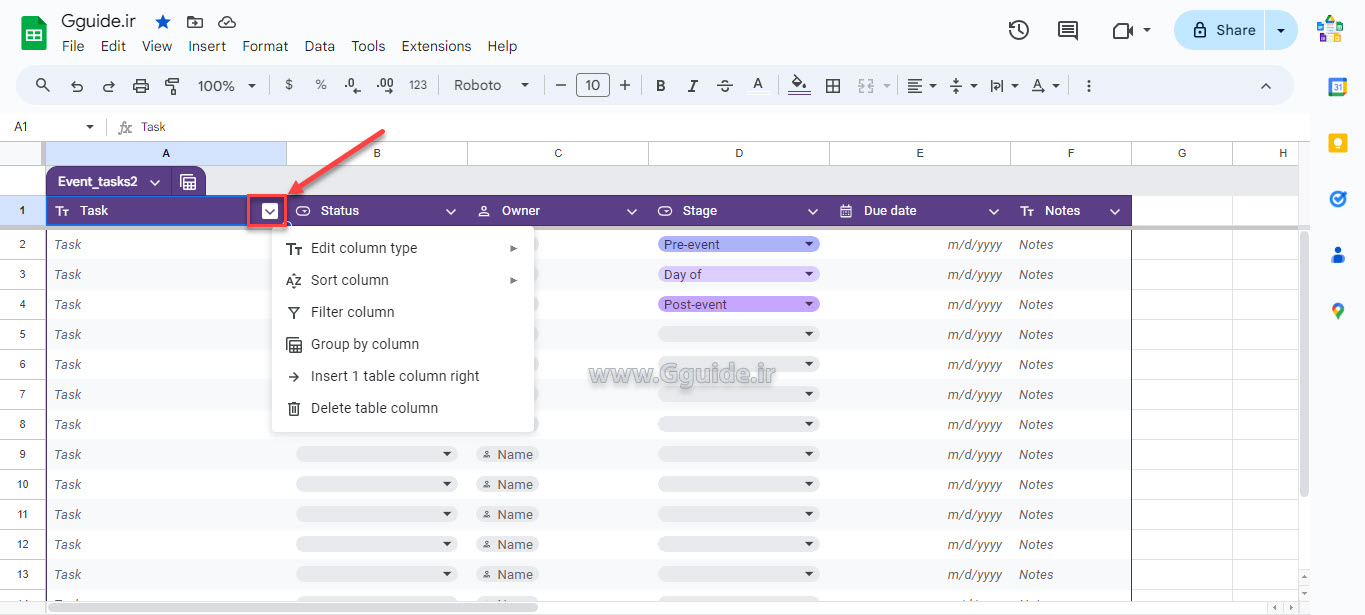Open the Format menu
The image size is (1365, 615).
[x=264, y=46]
